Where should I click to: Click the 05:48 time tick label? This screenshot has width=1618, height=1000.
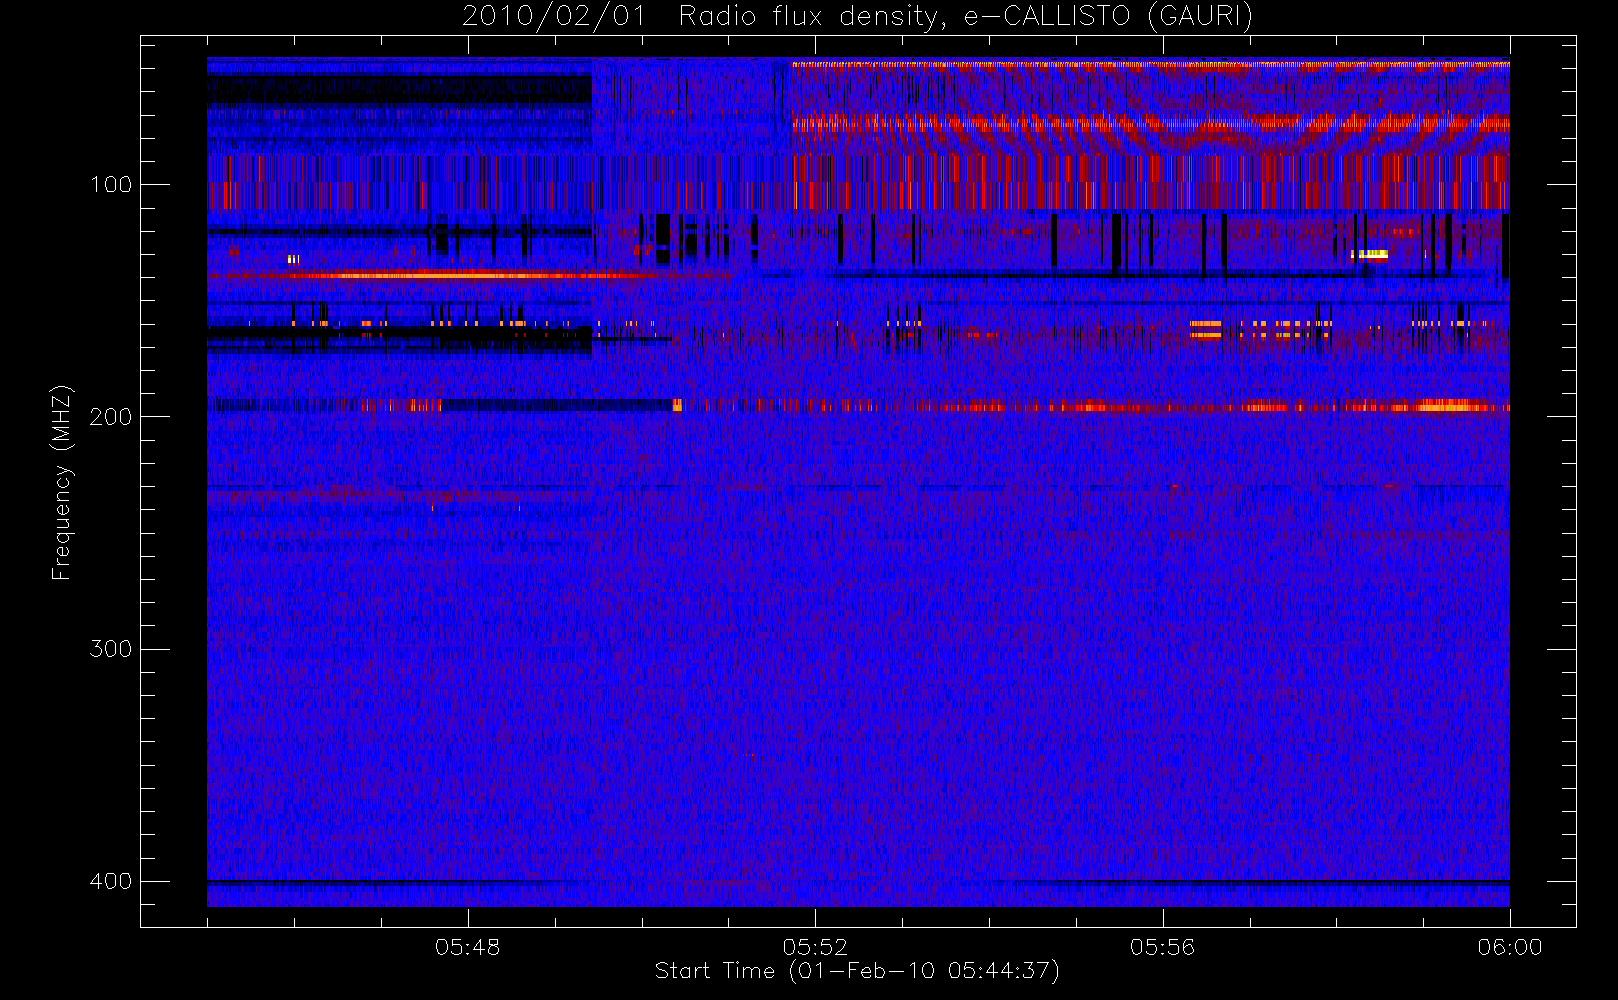point(467,947)
